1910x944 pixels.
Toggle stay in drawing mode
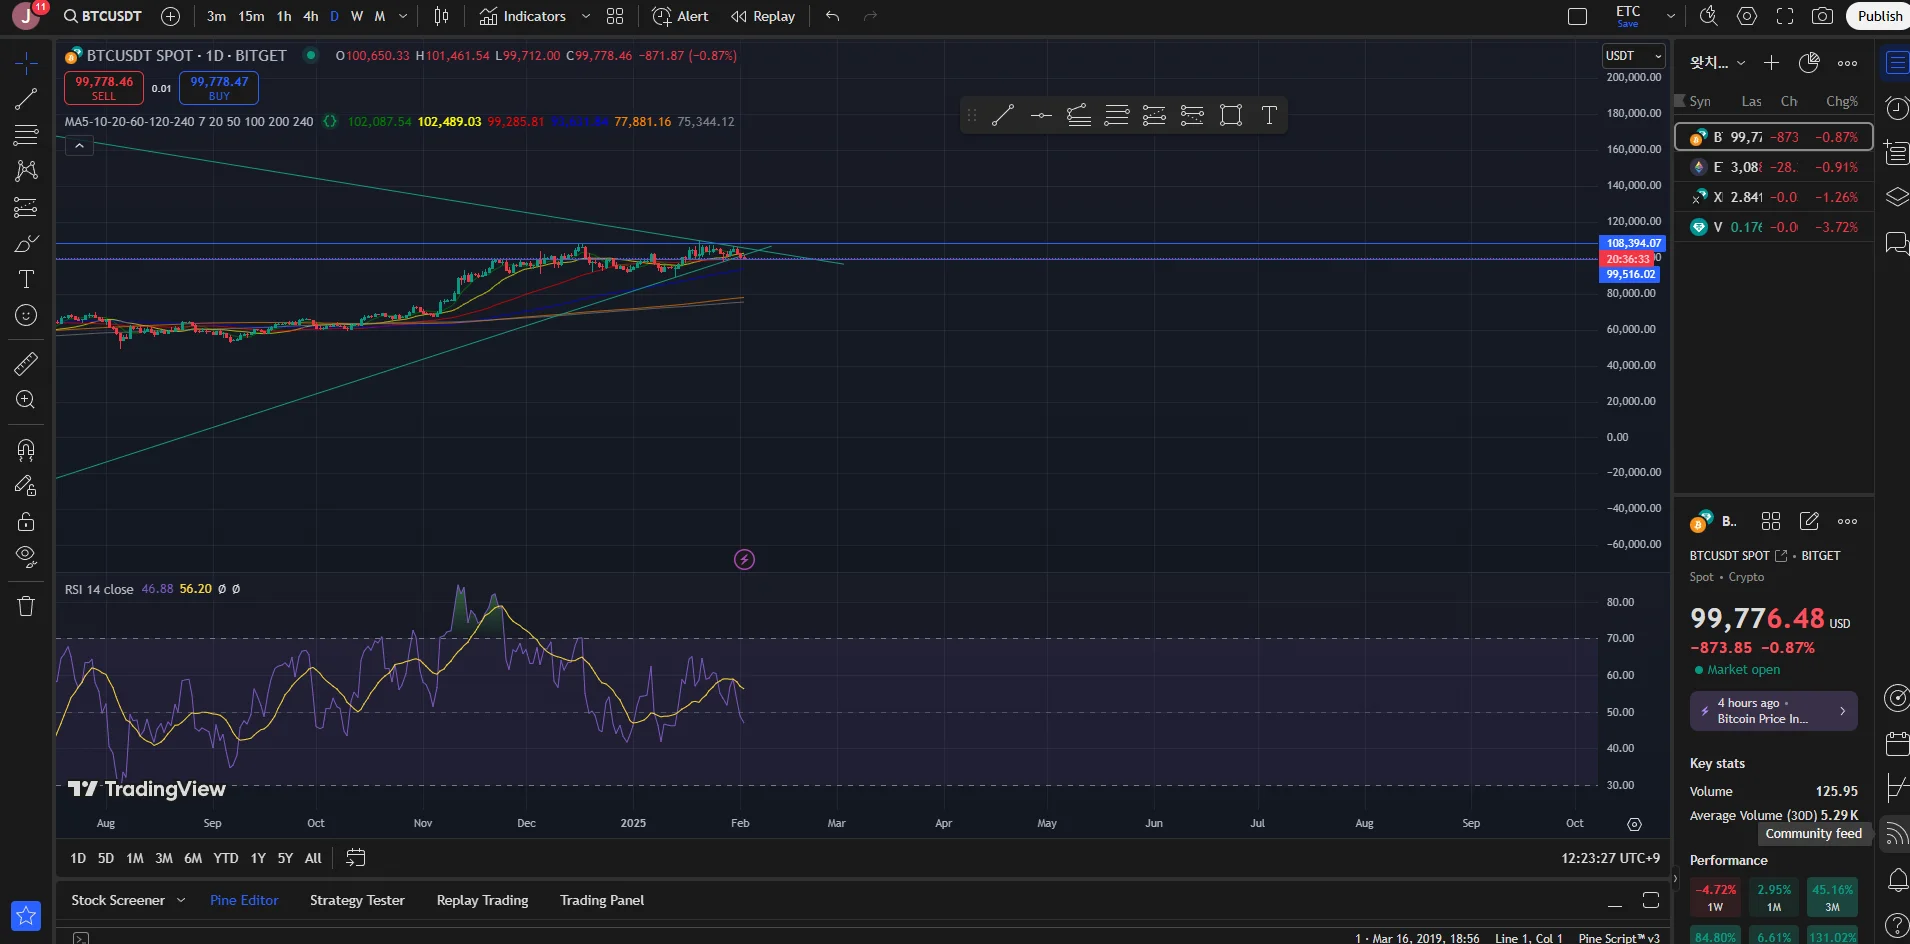pyautogui.click(x=26, y=486)
